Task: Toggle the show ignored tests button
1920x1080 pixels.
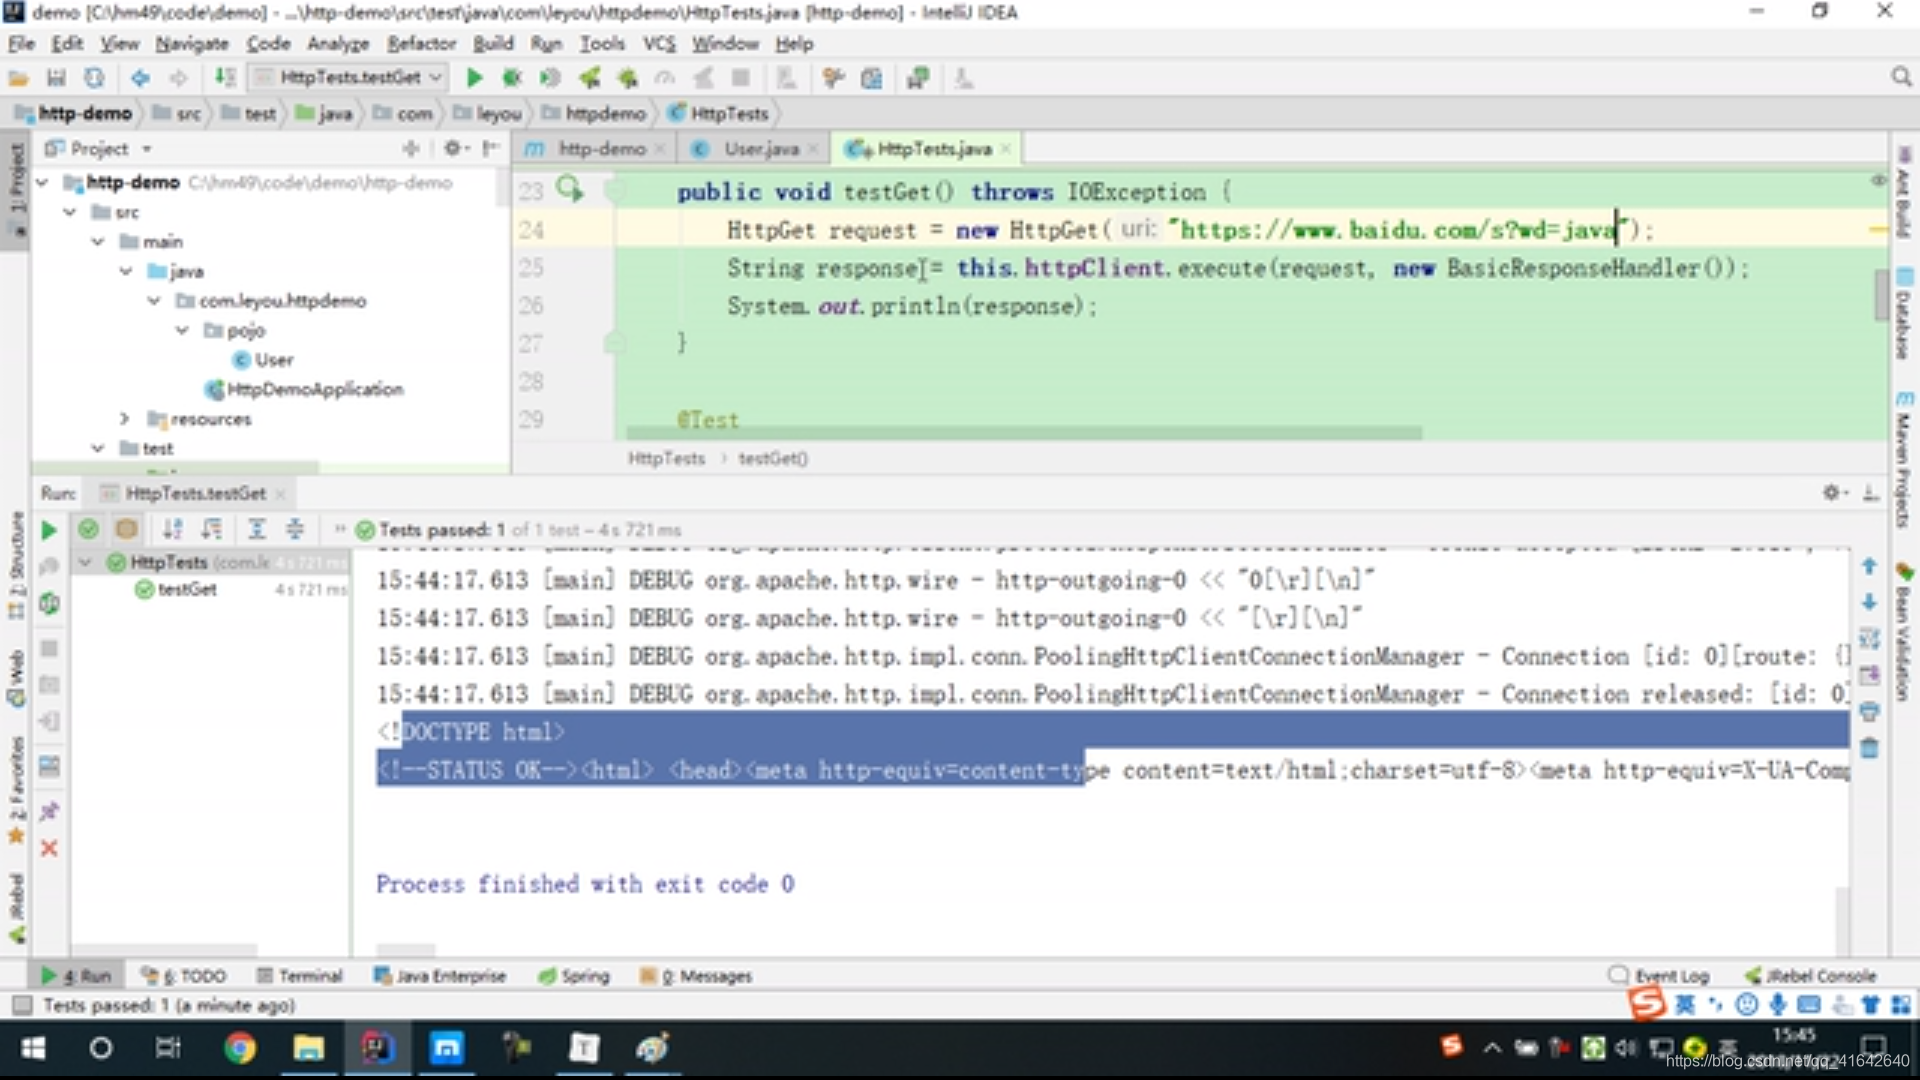Action: tap(126, 529)
